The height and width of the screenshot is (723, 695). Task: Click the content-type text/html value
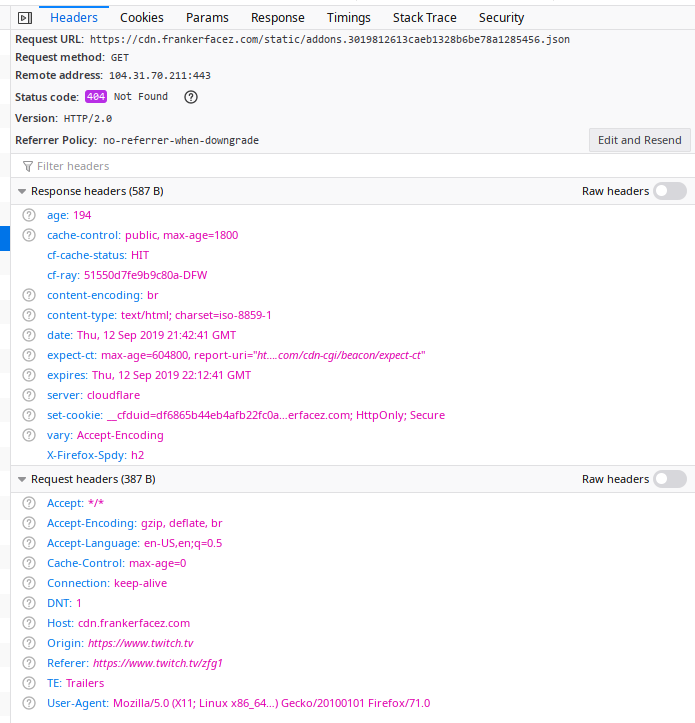coord(196,315)
